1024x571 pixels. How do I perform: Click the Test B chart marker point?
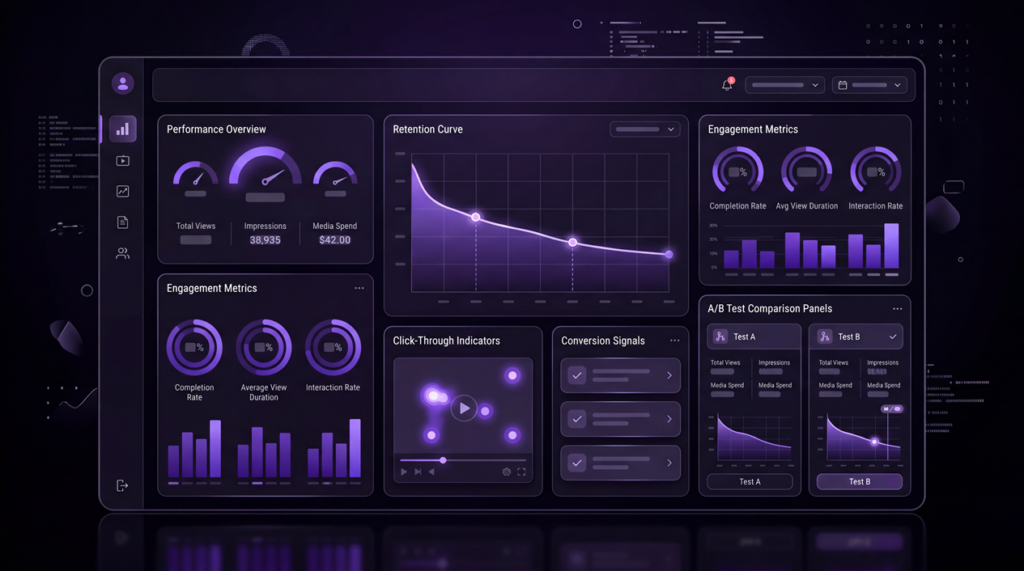874,442
